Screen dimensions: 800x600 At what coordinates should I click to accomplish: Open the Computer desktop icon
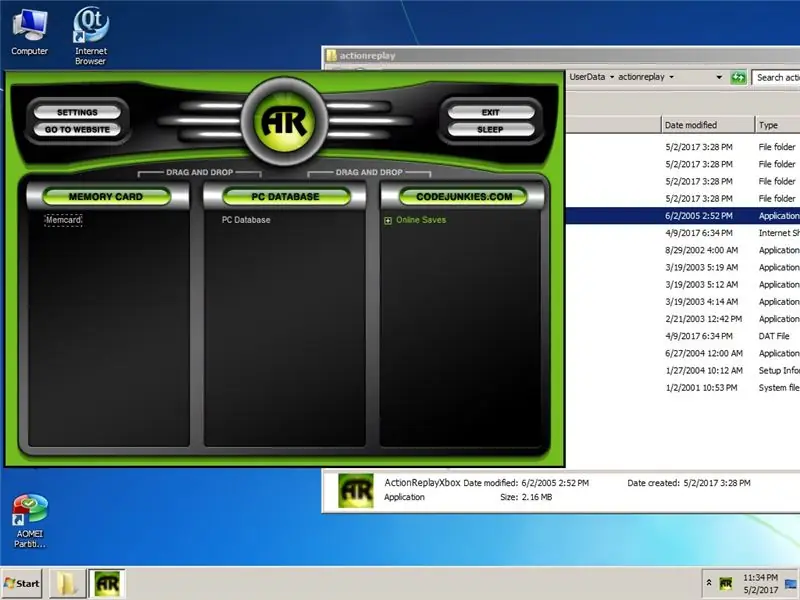(x=30, y=32)
